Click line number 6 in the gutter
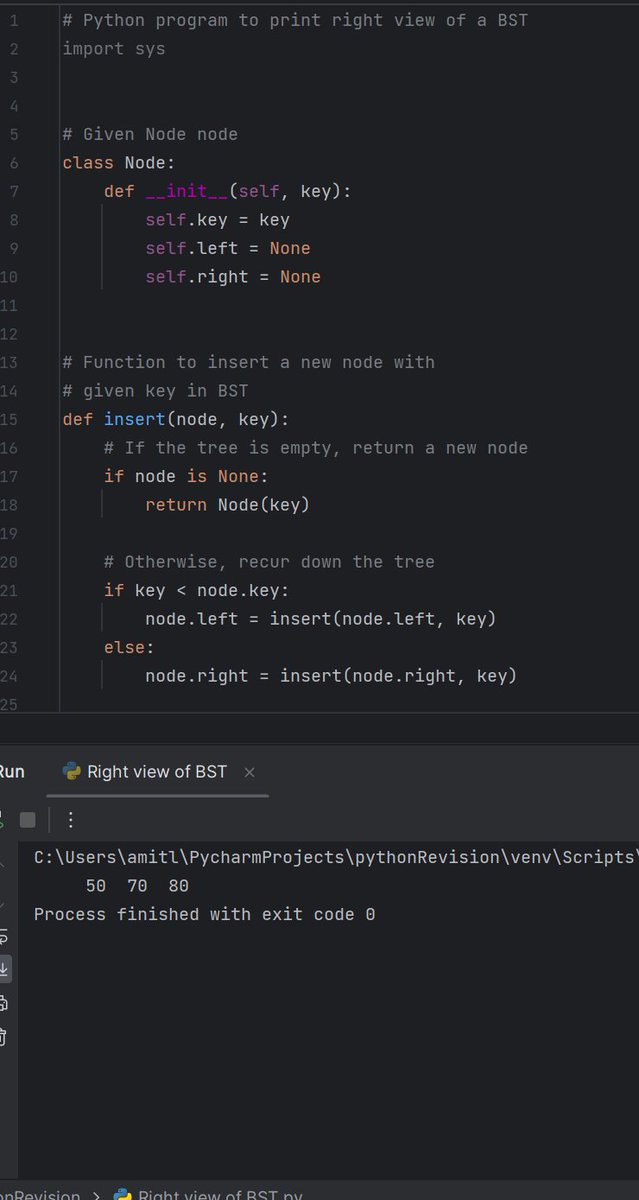The image size is (639, 1200). [x=14, y=162]
